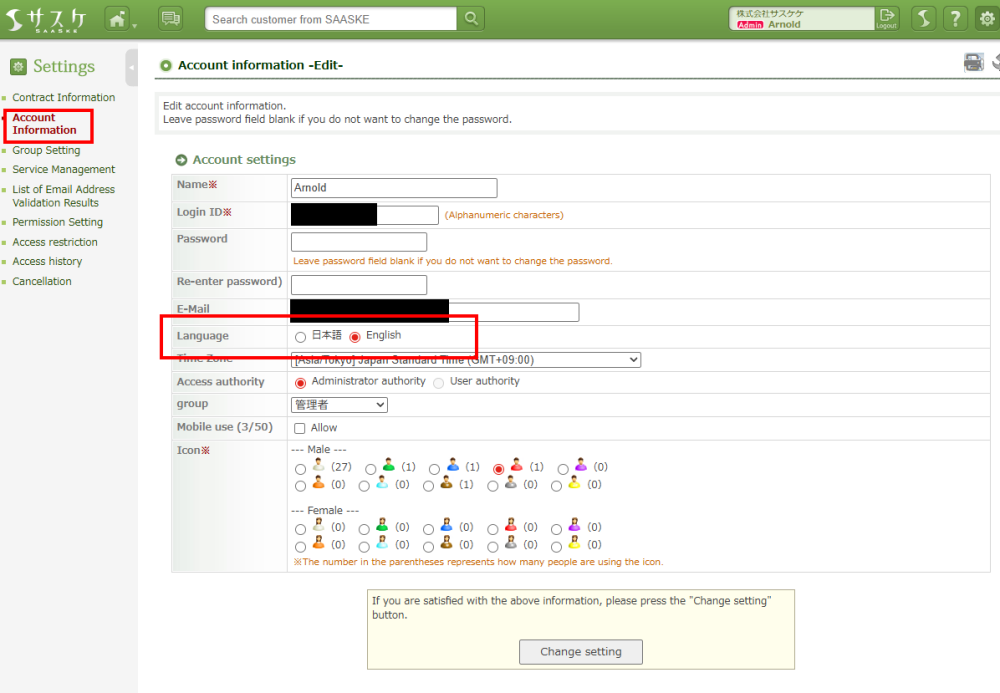The image size is (1000, 693).
Task: Open the Access history link
Action: pyautogui.click(x=47, y=261)
